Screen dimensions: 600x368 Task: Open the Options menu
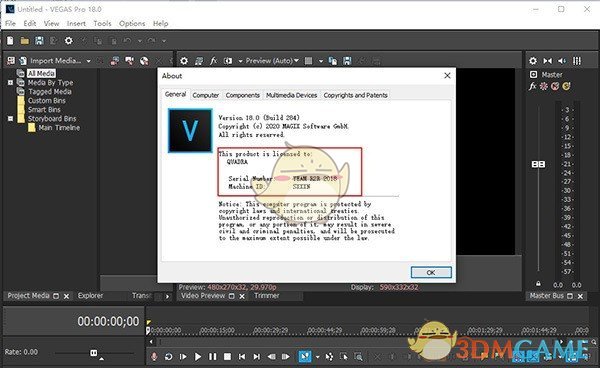pos(132,23)
